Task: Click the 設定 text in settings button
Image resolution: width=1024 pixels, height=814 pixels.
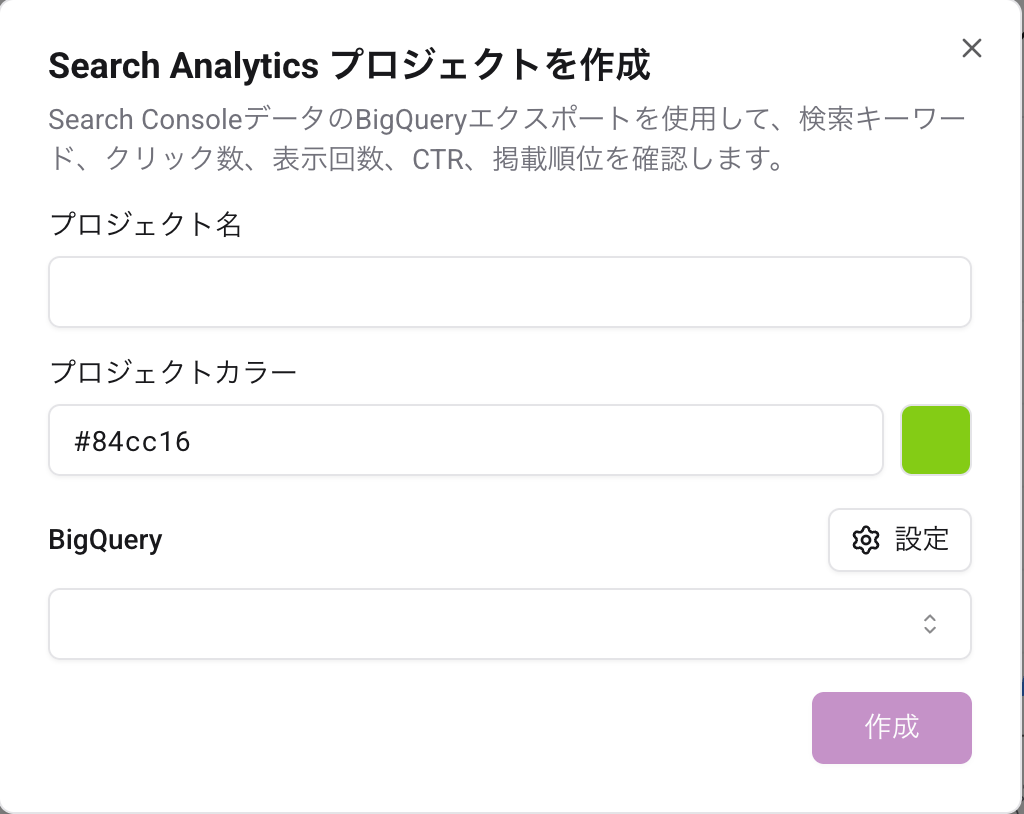Action: 921,540
